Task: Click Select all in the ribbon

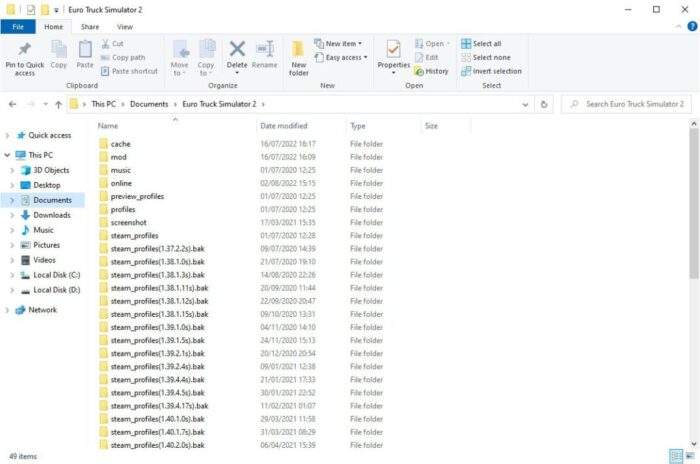Action: 481,43
